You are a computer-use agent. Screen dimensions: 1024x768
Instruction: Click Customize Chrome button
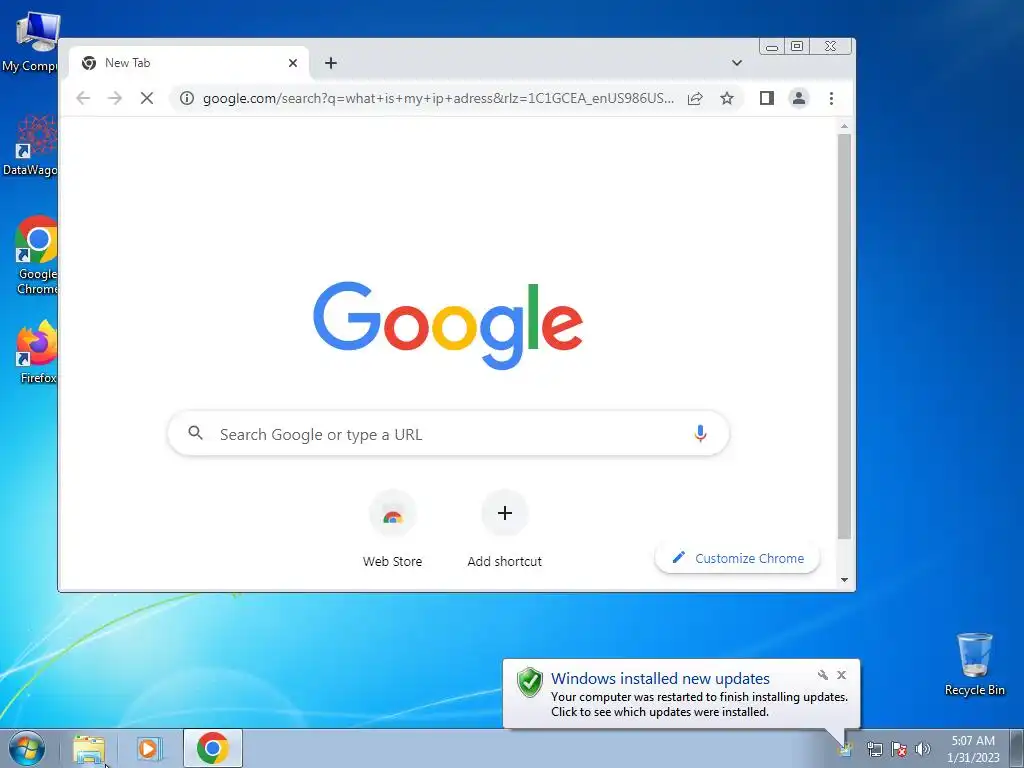pyautogui.click(x=737, y=558)
